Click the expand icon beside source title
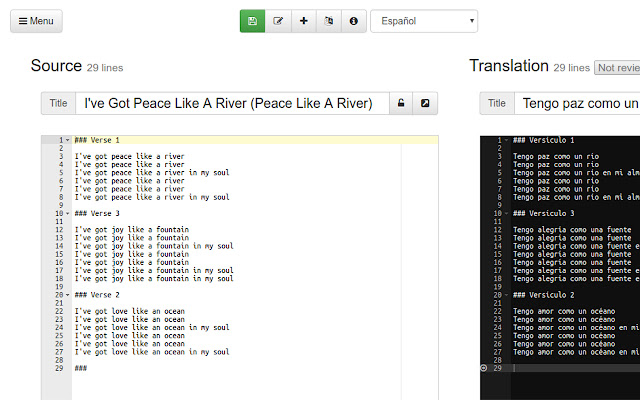Image resolution: width=640 pixels, height=400 pixels. click(x=425, y=103)
